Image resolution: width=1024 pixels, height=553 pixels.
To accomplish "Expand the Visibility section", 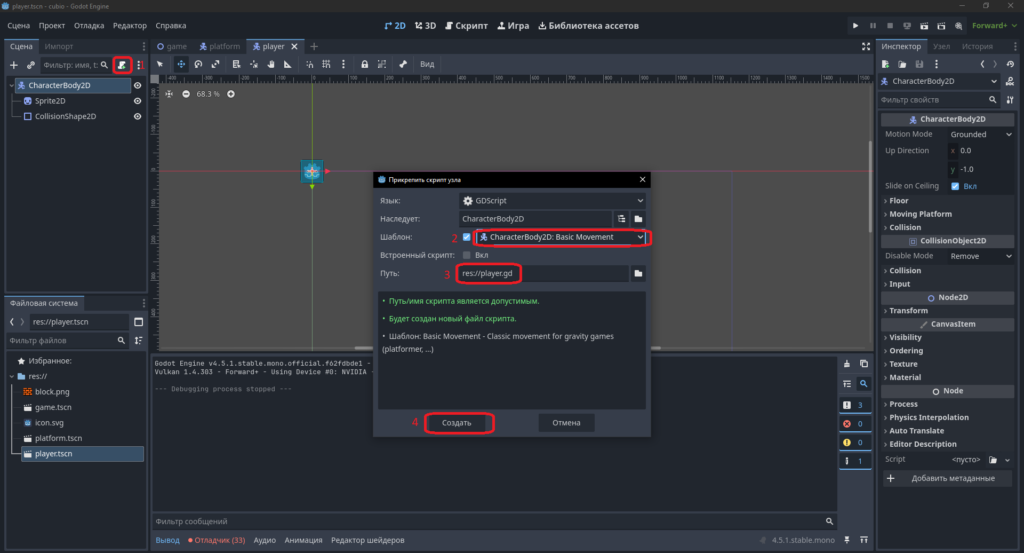I will [904, 338].
